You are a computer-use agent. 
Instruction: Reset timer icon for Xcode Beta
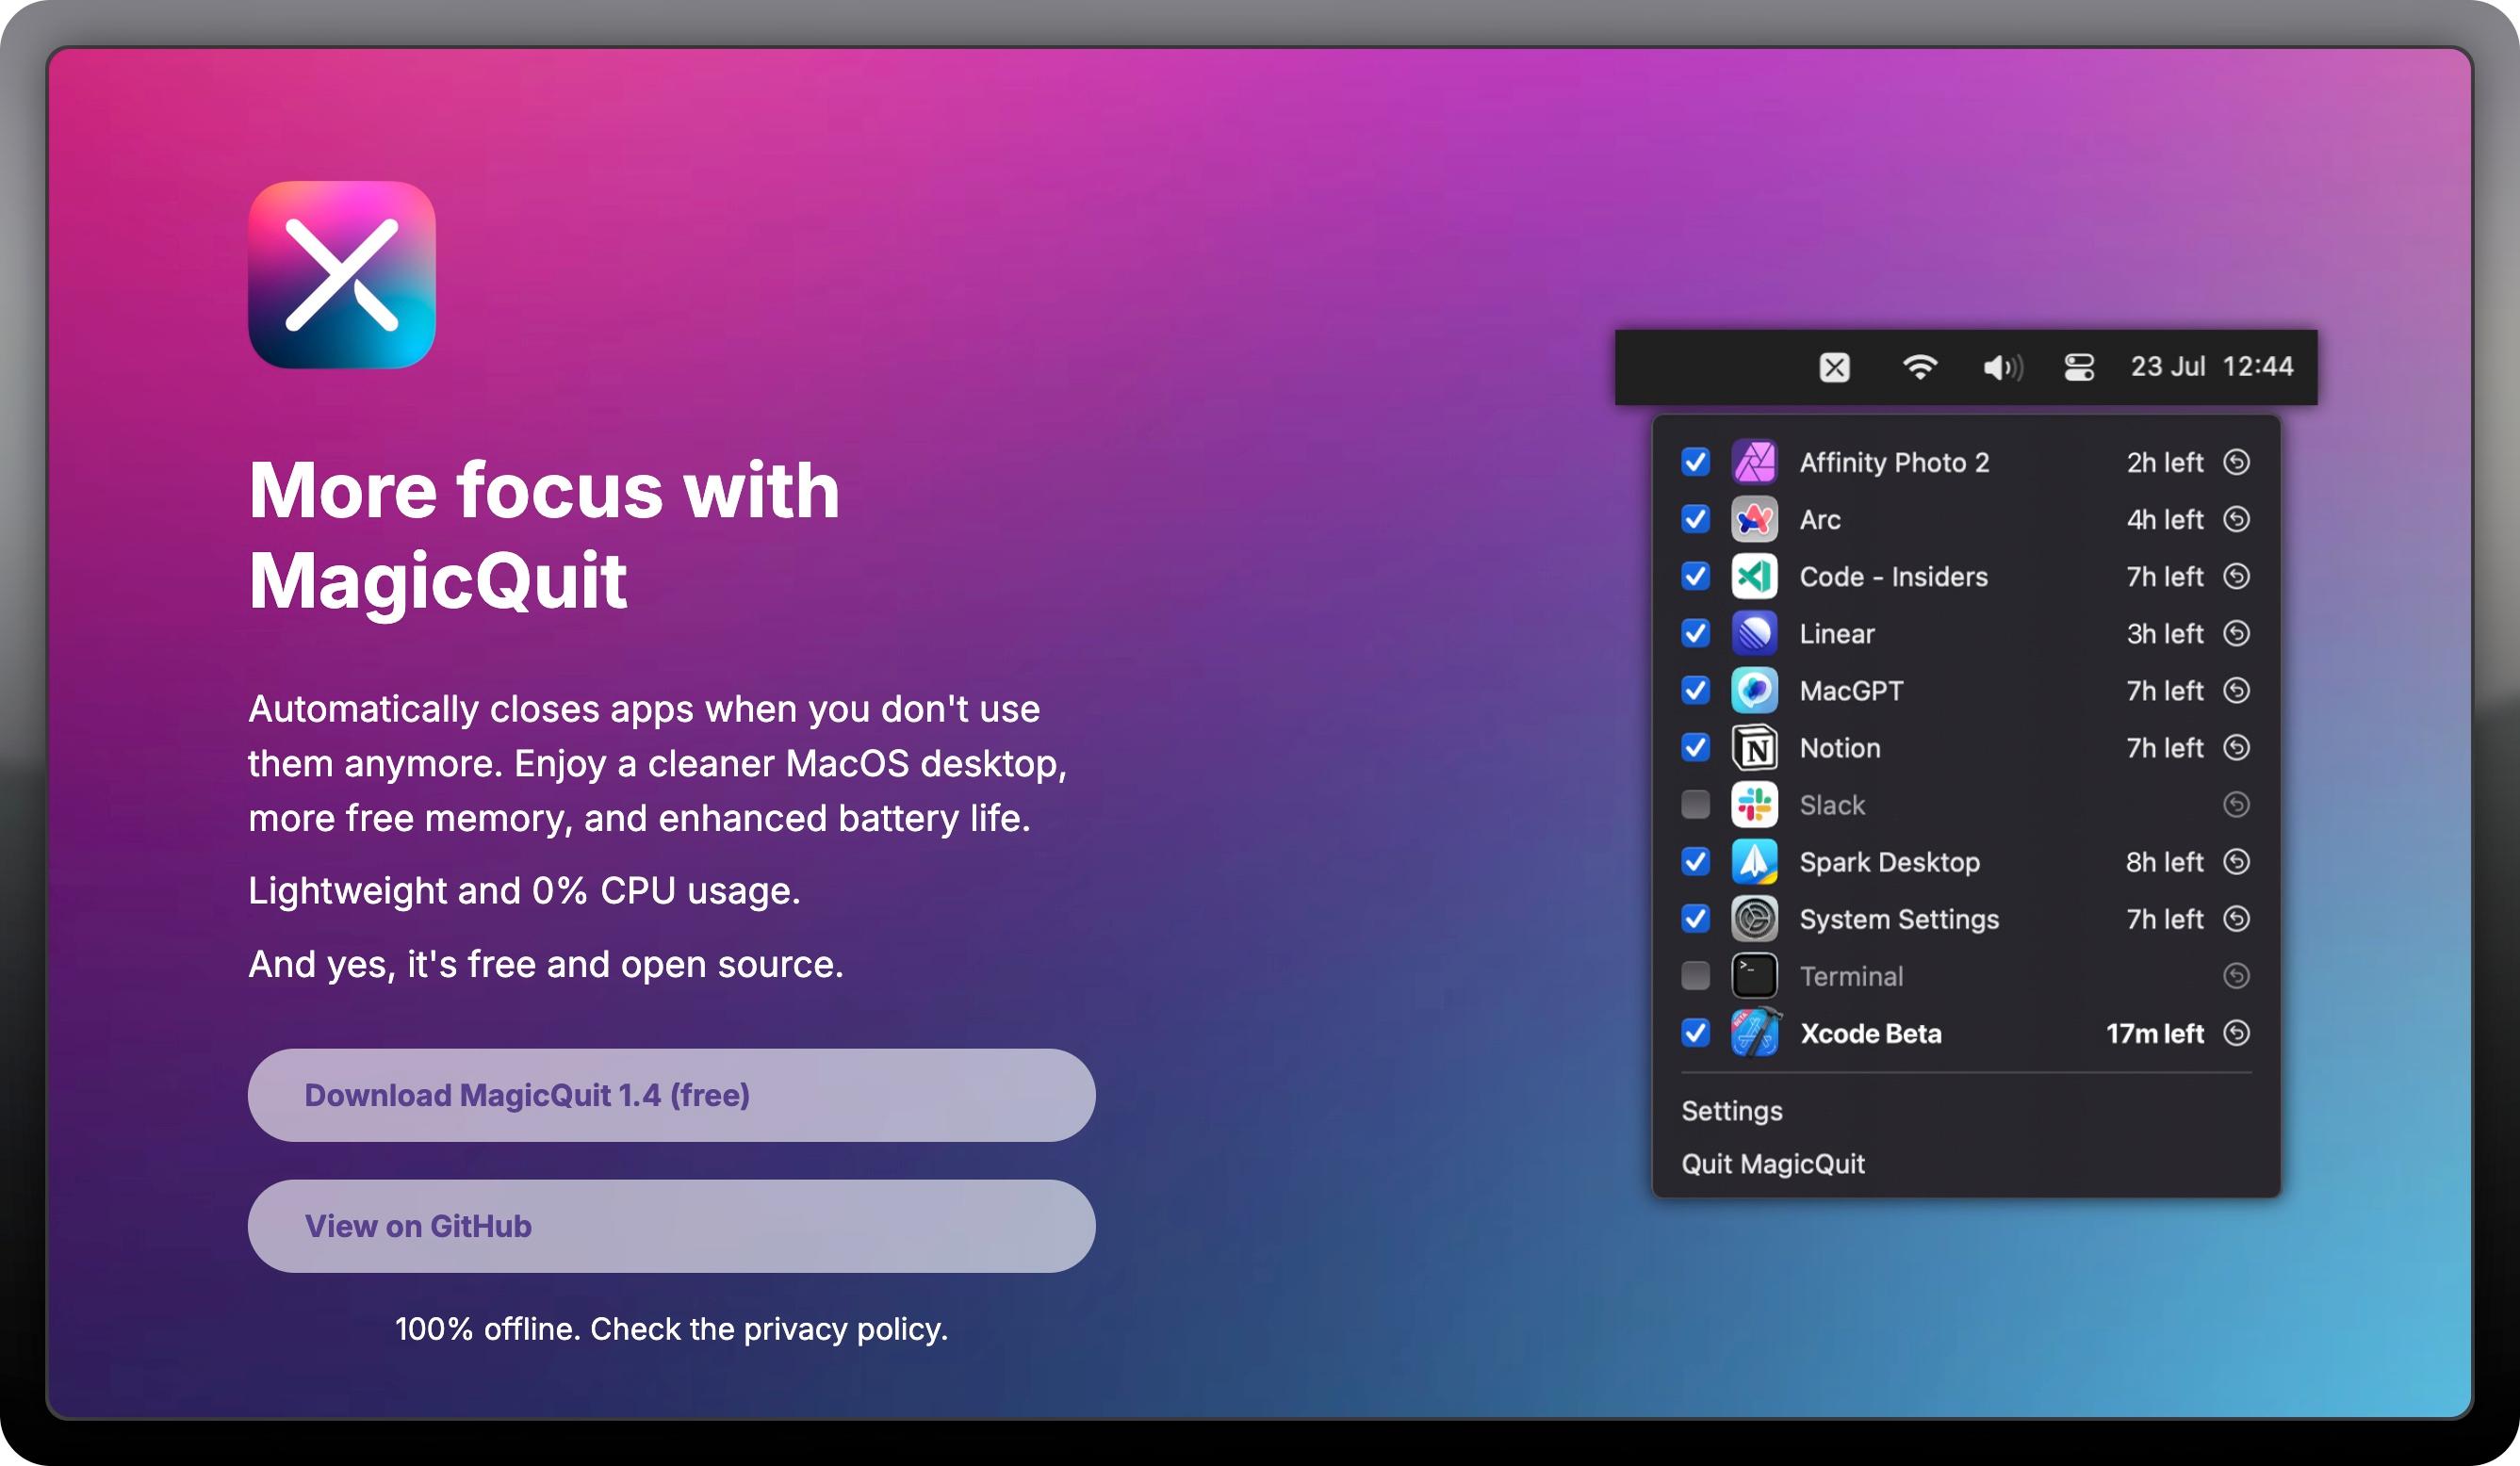(x=2236, y=1033)
